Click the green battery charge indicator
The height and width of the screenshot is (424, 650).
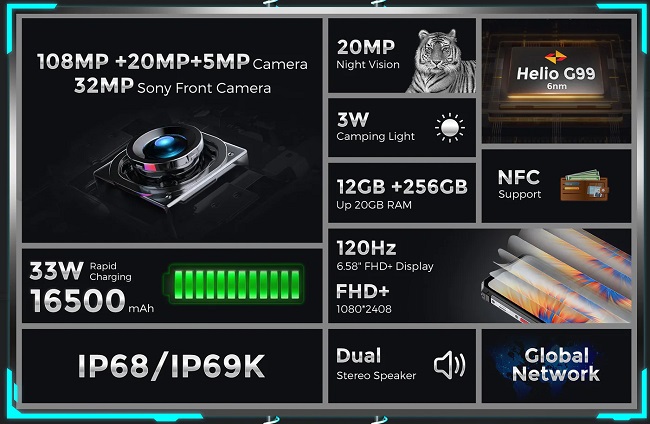point(234,284)
